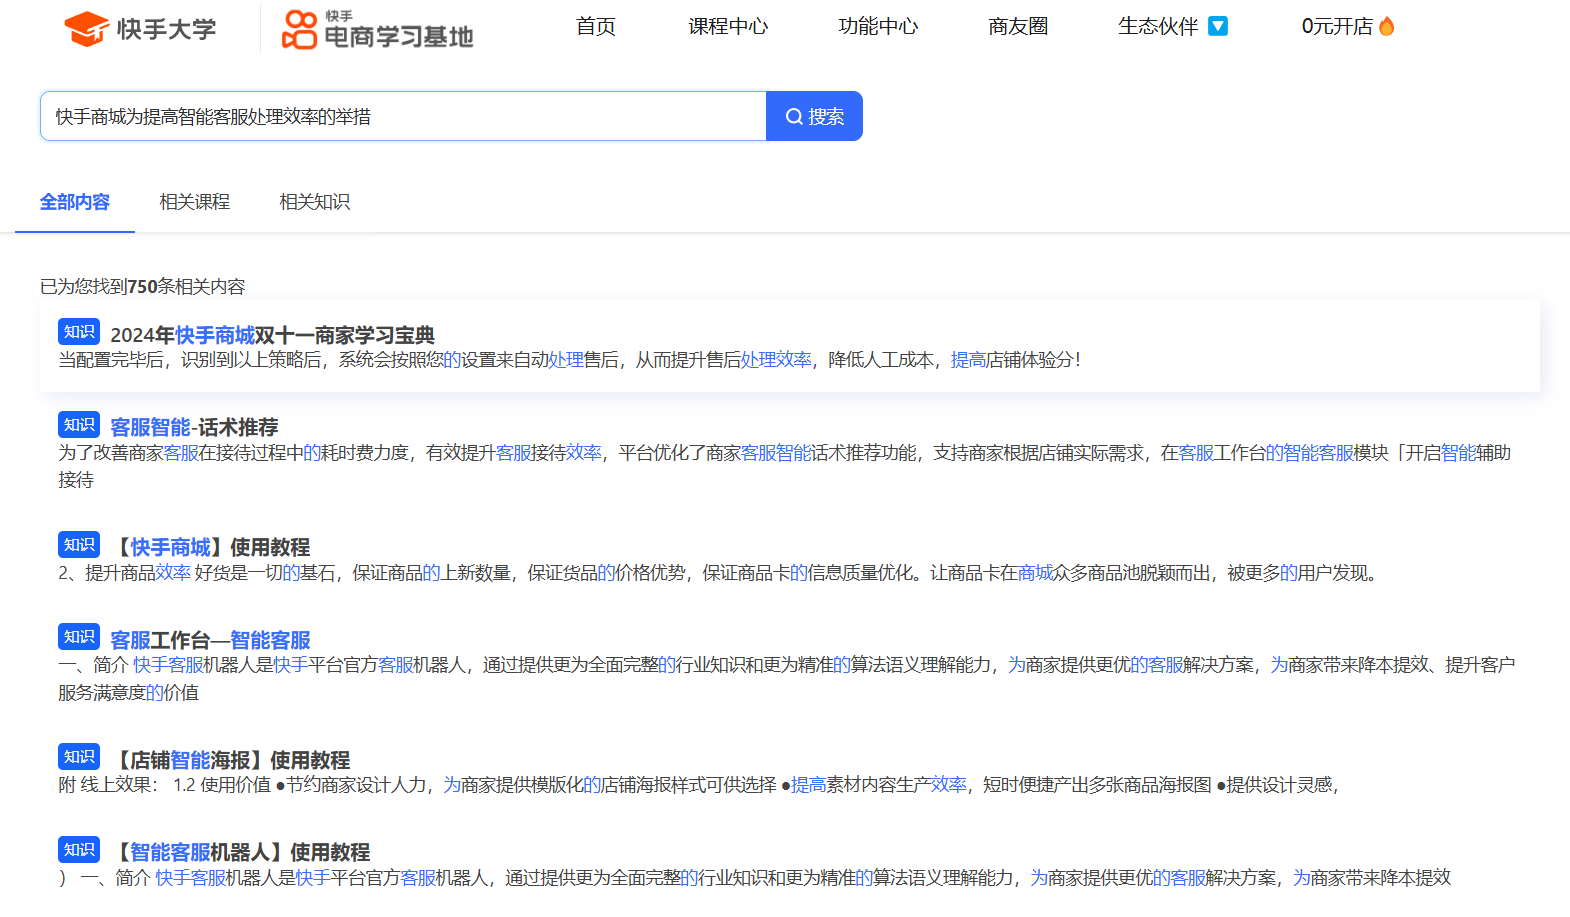Open 商友圈 menu item

1018,26
